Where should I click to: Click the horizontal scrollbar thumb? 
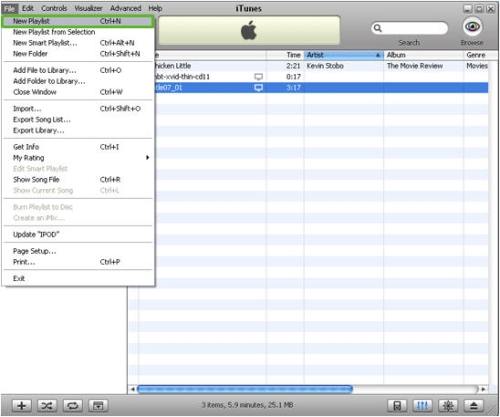click(245, 389)
